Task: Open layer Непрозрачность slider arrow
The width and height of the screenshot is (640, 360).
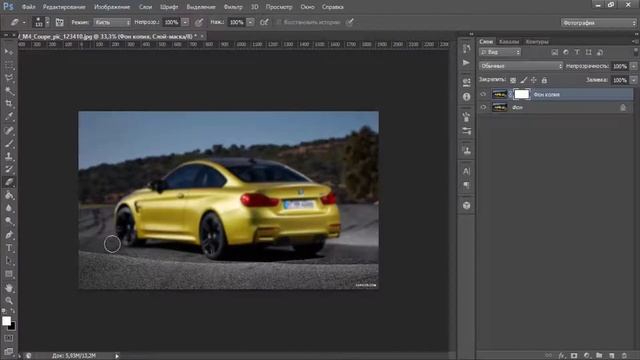Action: coord(633,66)
